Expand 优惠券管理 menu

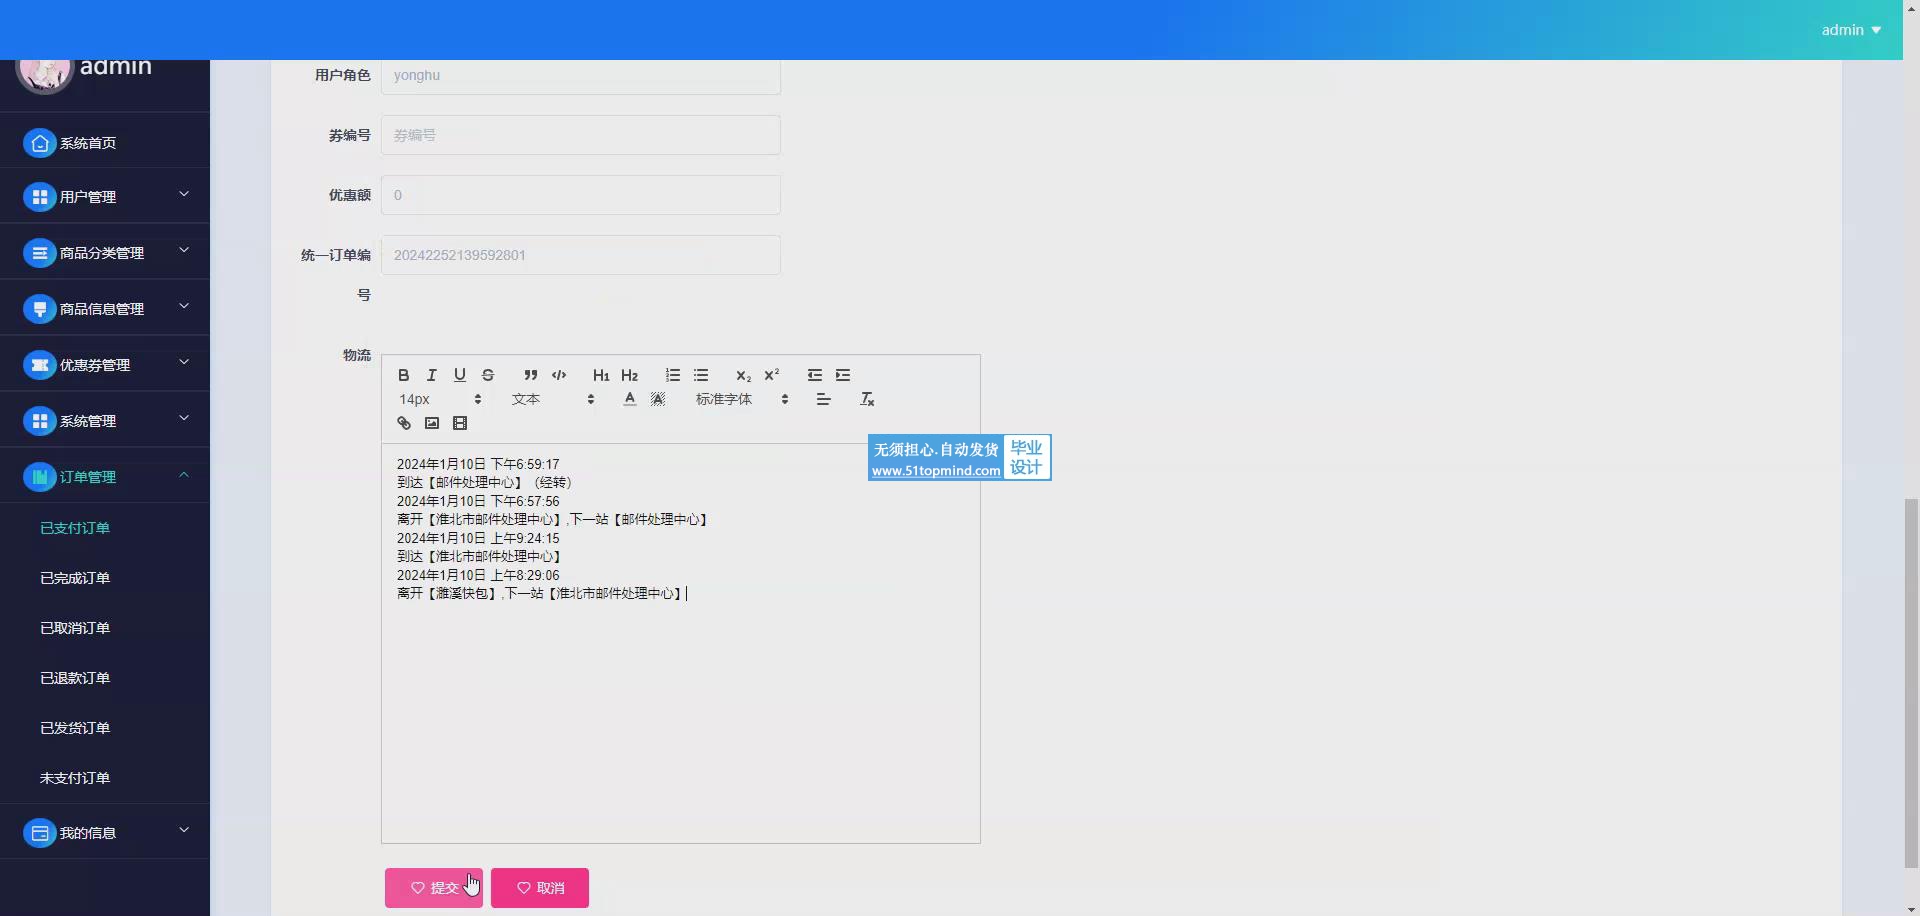coord(105,365)
